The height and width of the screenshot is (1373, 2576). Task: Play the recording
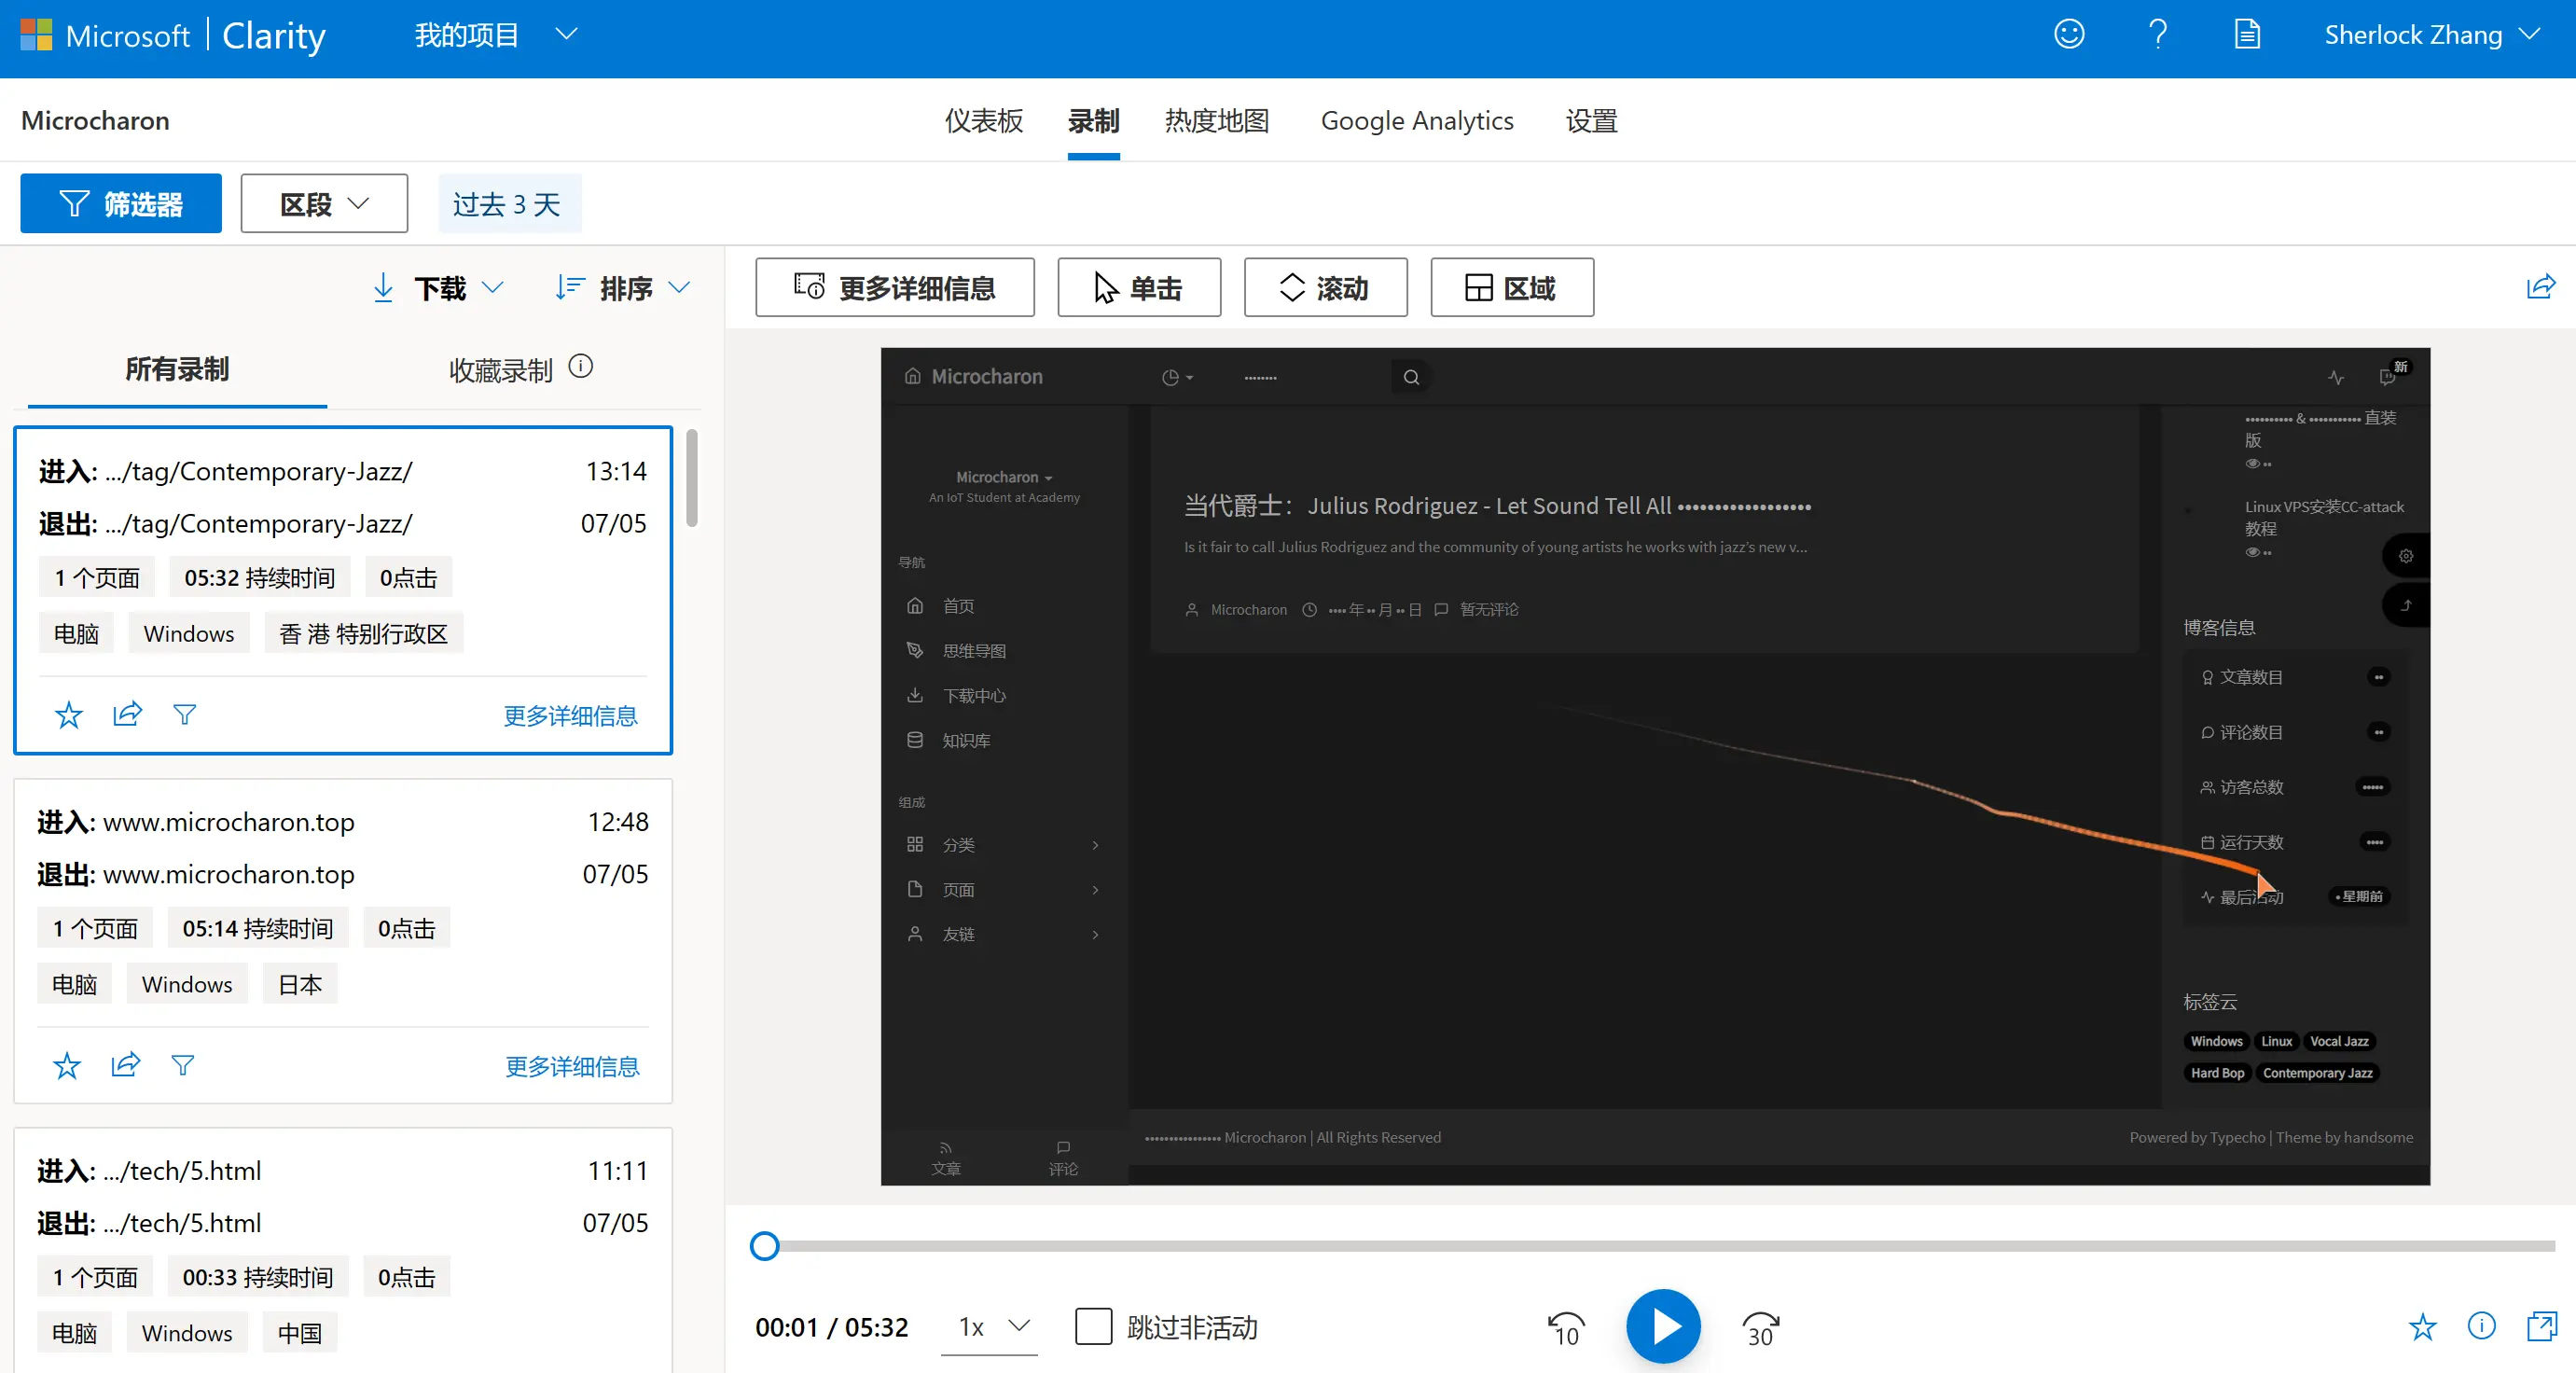pos(1663,1327)
